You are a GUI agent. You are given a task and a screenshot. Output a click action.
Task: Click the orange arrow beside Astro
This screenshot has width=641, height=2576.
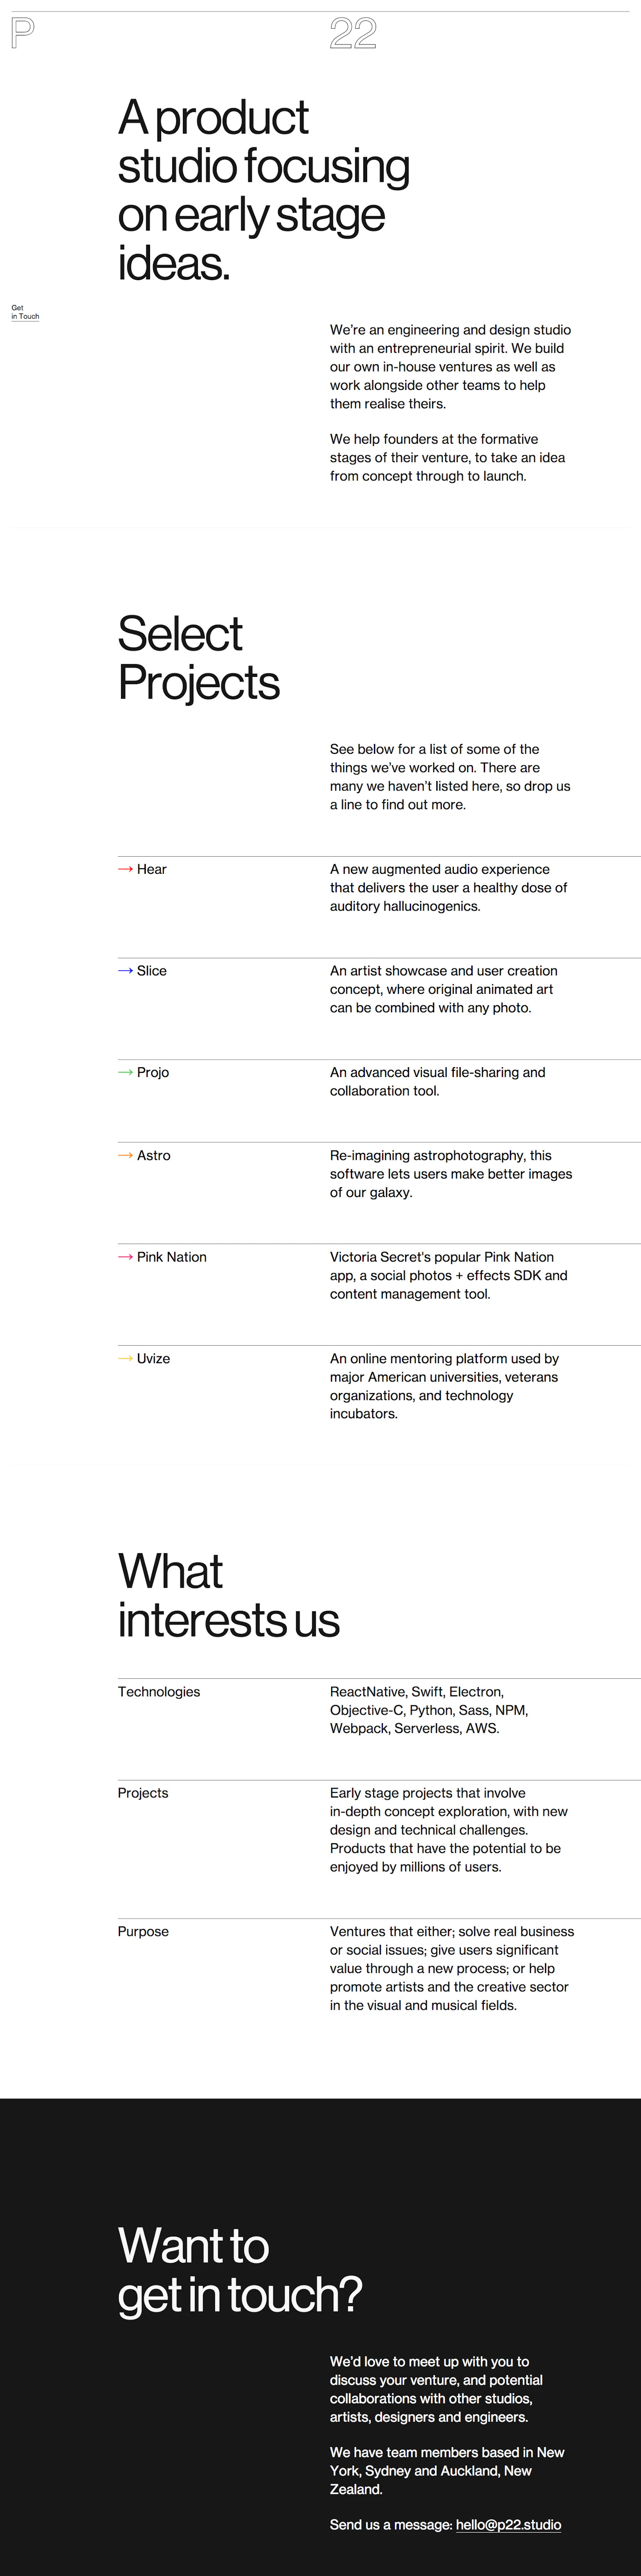click(125, 1155)
